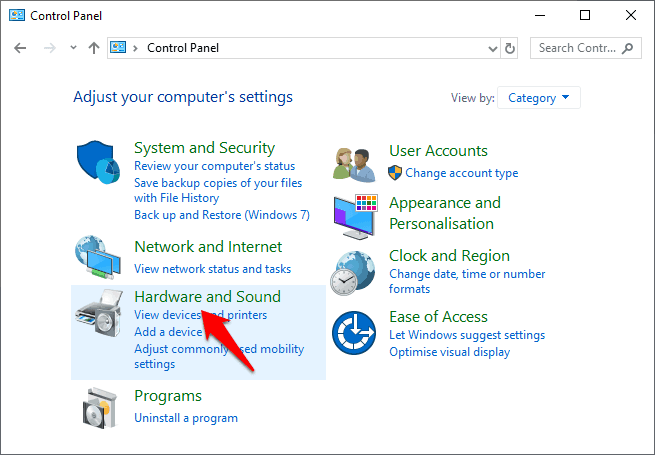Click the search magnifier icon
This screenshot has width=655, height=455.
[627, 48]
